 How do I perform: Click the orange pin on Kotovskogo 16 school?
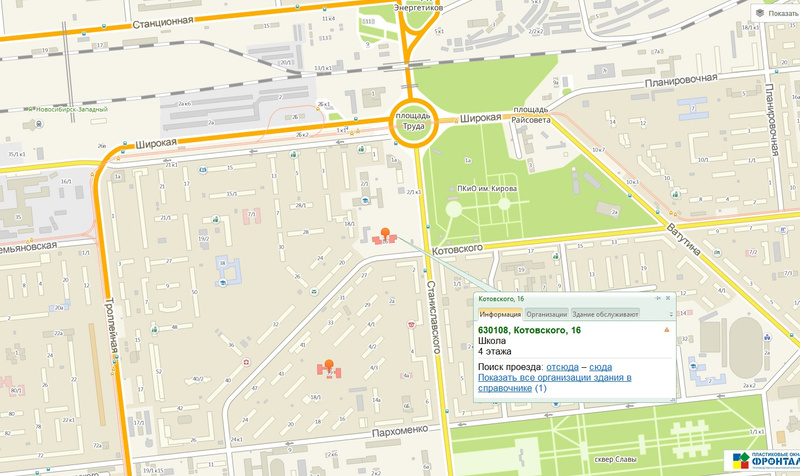pos(385,234)
